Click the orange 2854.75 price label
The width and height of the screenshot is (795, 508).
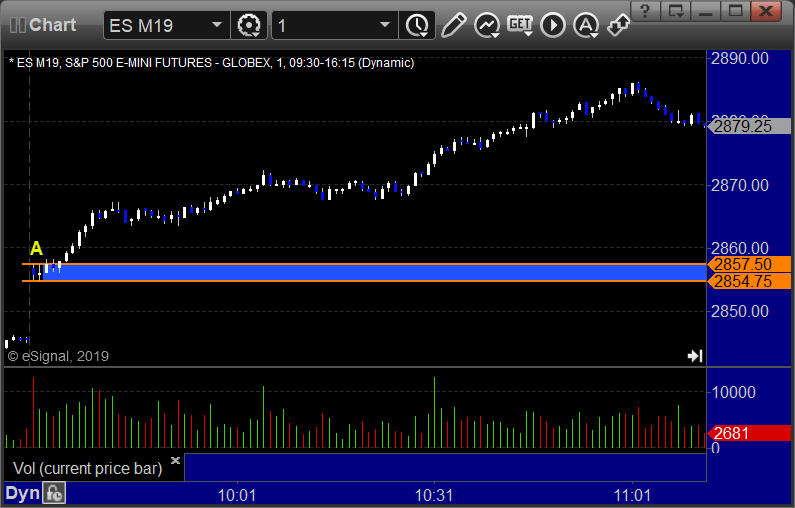tap(749, 281)
